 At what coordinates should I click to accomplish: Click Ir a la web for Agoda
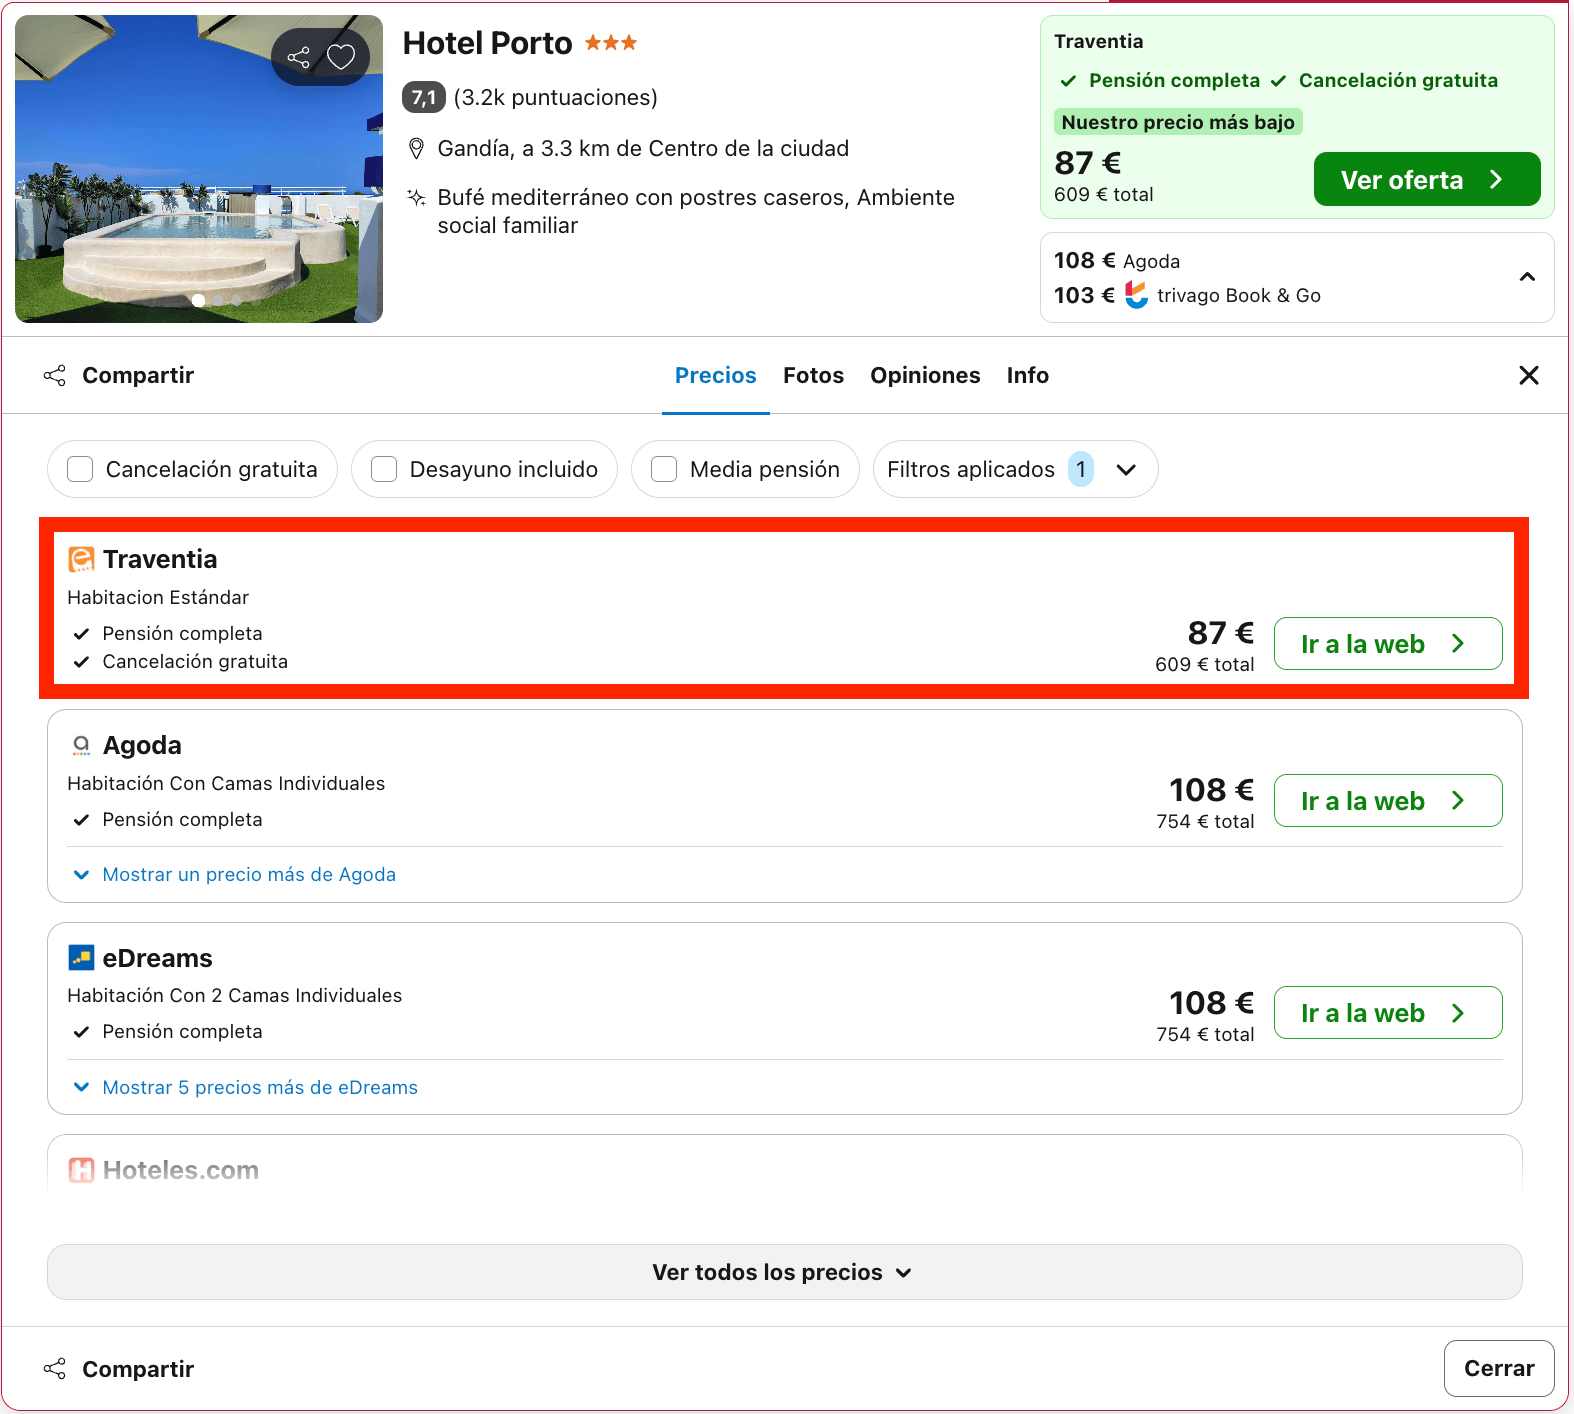[1388, 800]
